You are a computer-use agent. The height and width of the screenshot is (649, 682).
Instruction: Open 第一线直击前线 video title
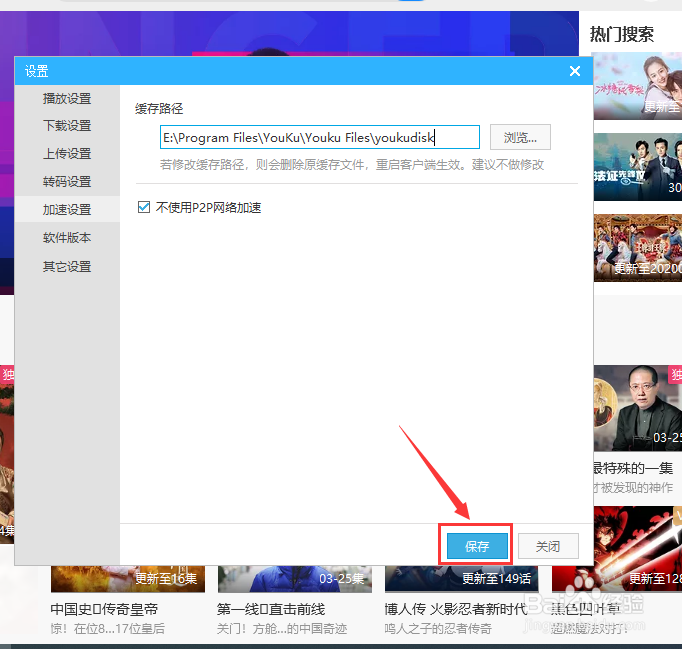click(271, 609)
